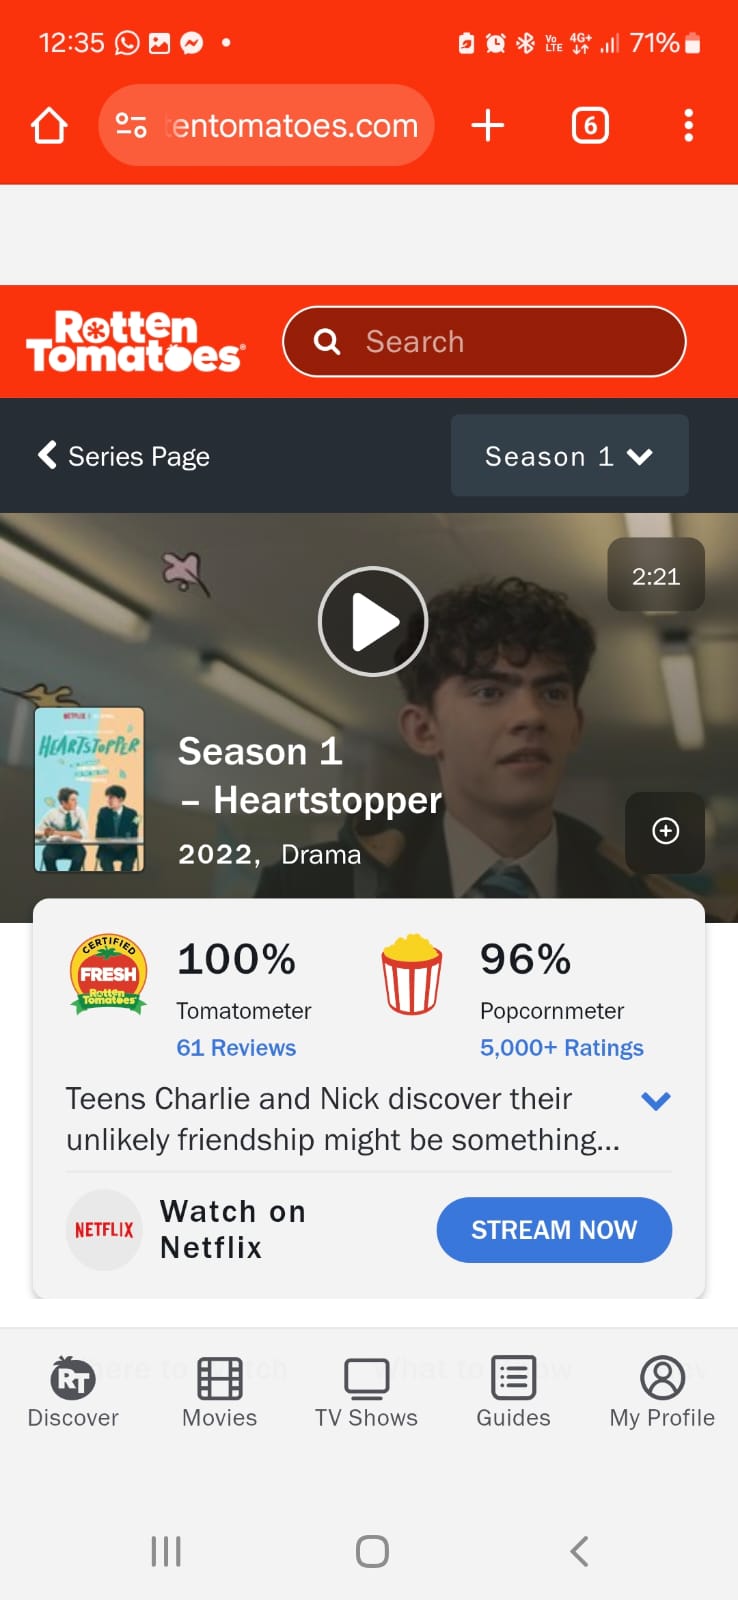738x1600 pixels.
Task: Click the Rotten Tomatoes logo
Action: click(x=135, y=341)
